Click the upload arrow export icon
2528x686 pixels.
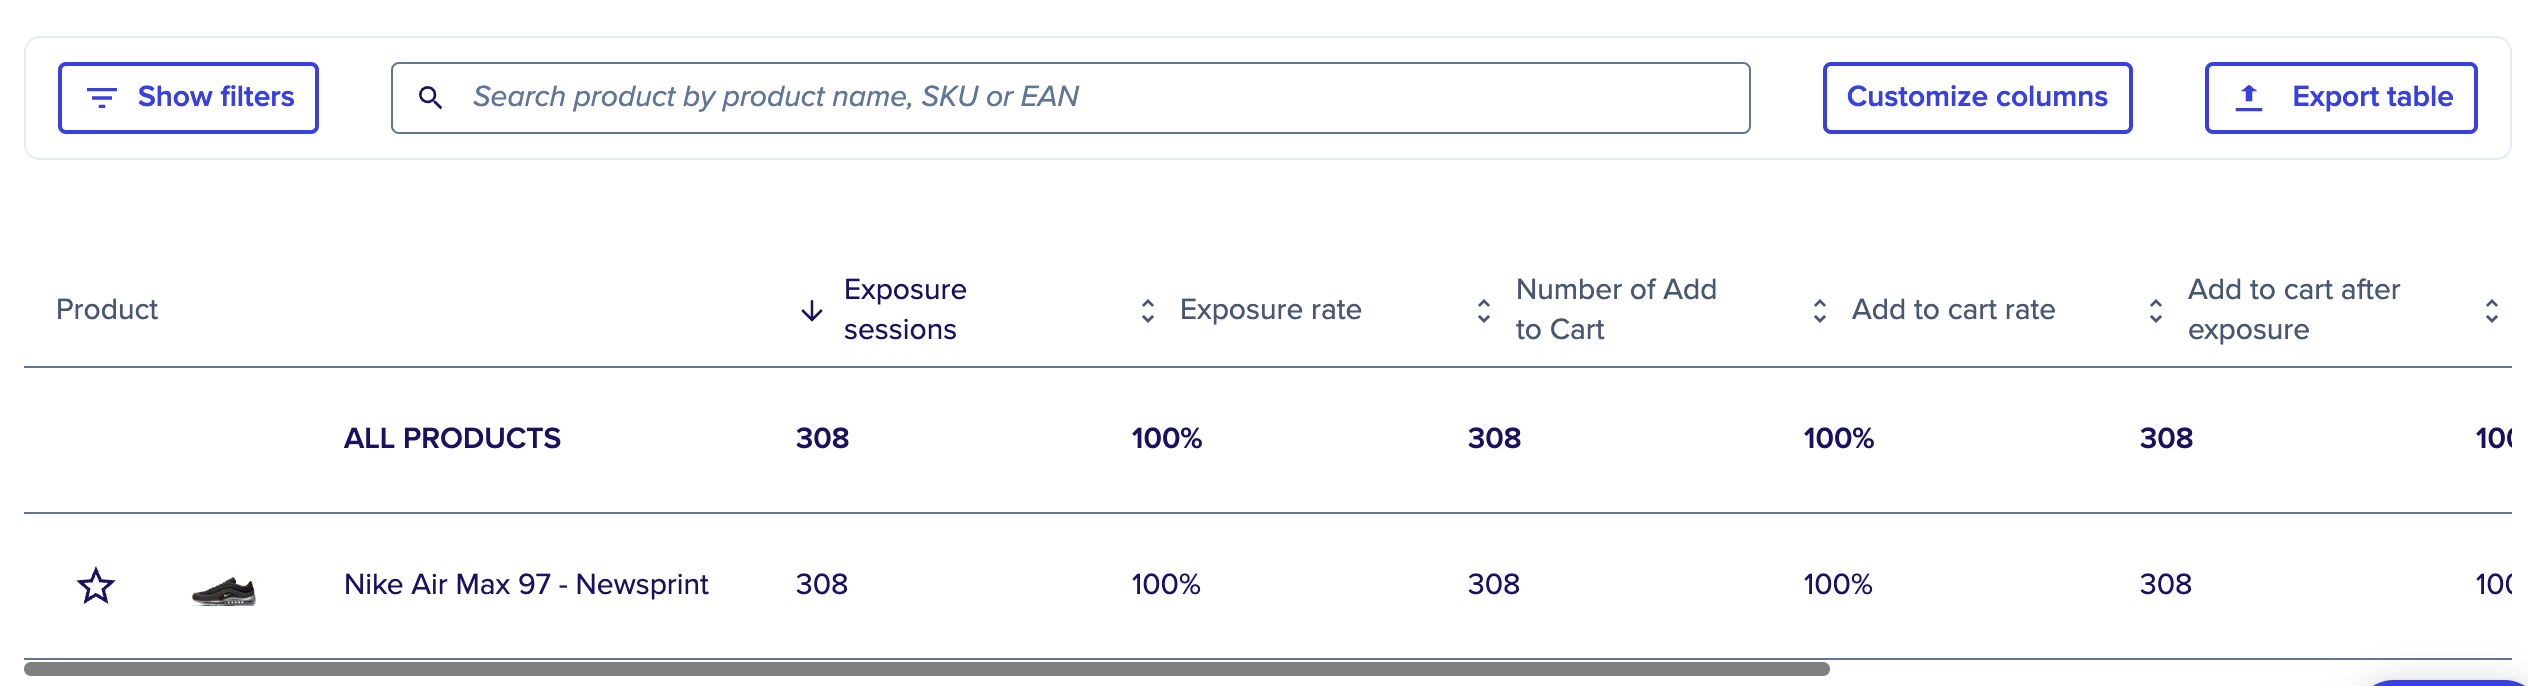click(2249, 97)
